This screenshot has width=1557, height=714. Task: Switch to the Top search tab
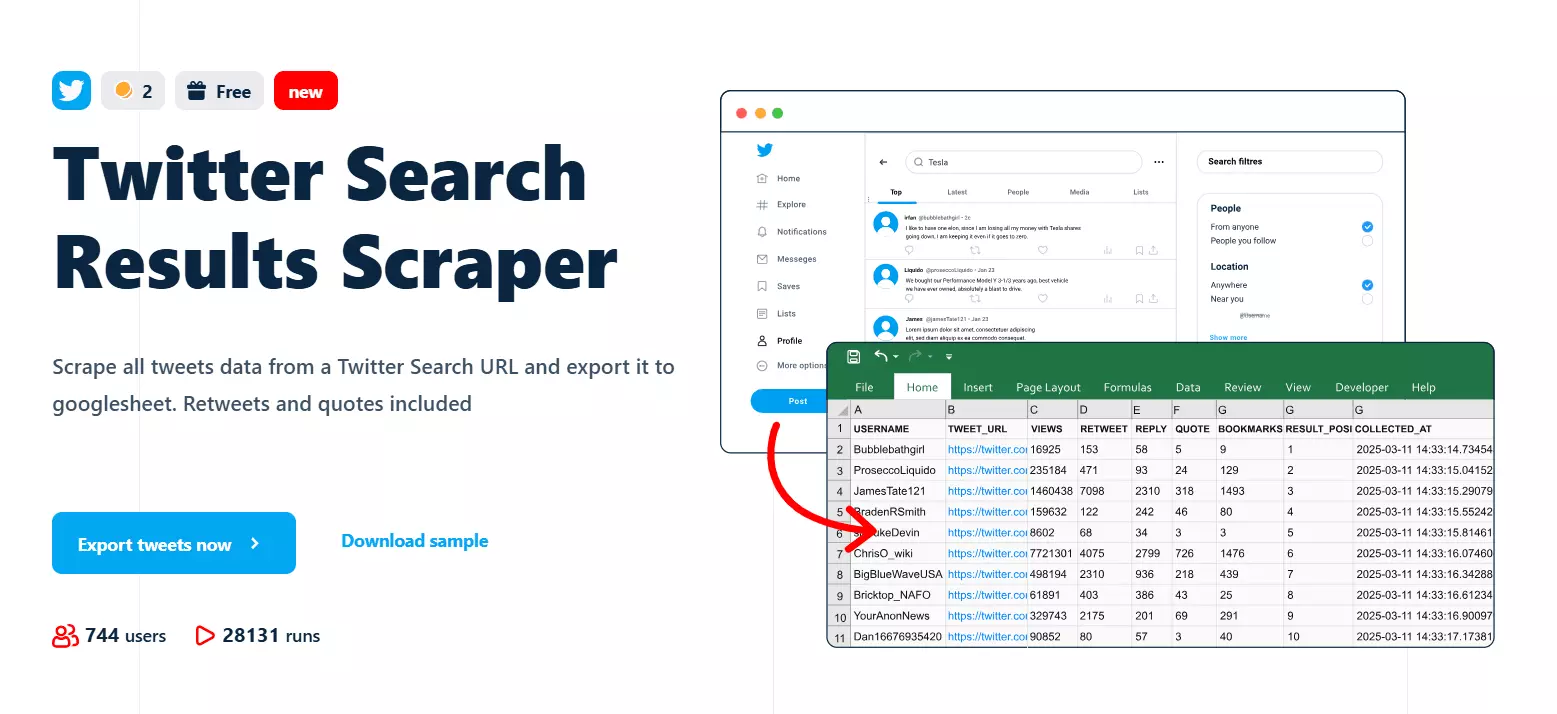click(896, 192)
